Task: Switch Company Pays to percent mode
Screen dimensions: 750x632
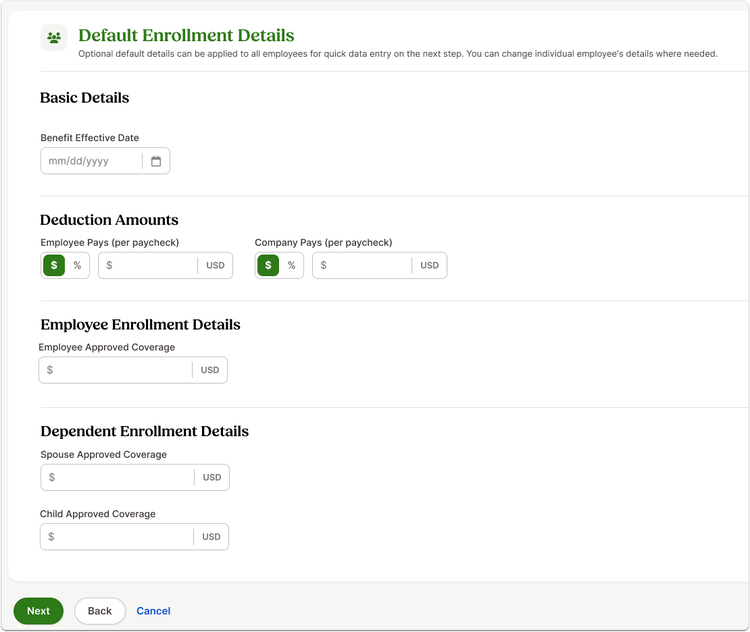Action: point(291,266)
